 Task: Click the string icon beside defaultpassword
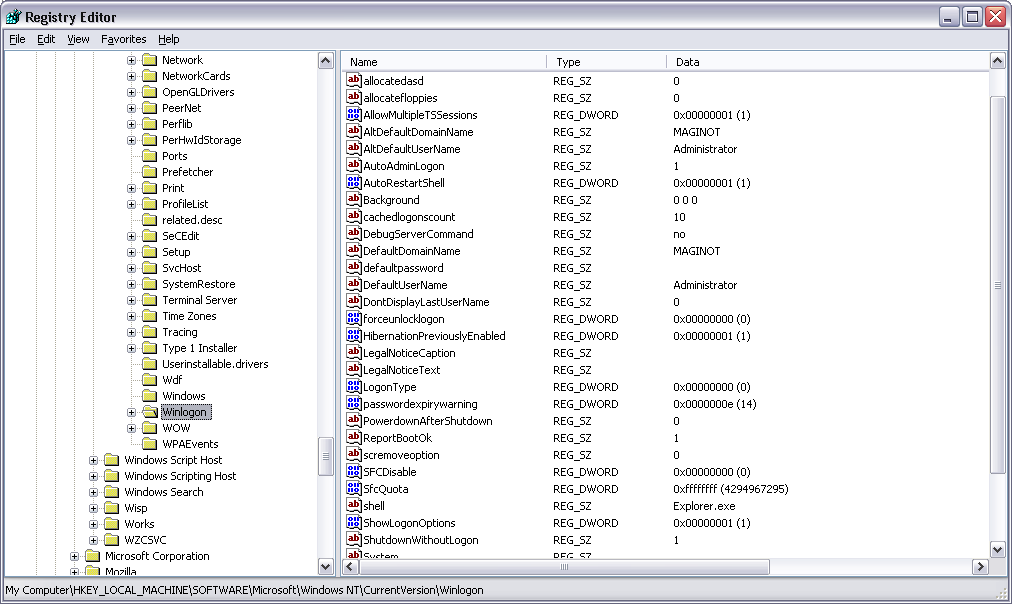354,267
